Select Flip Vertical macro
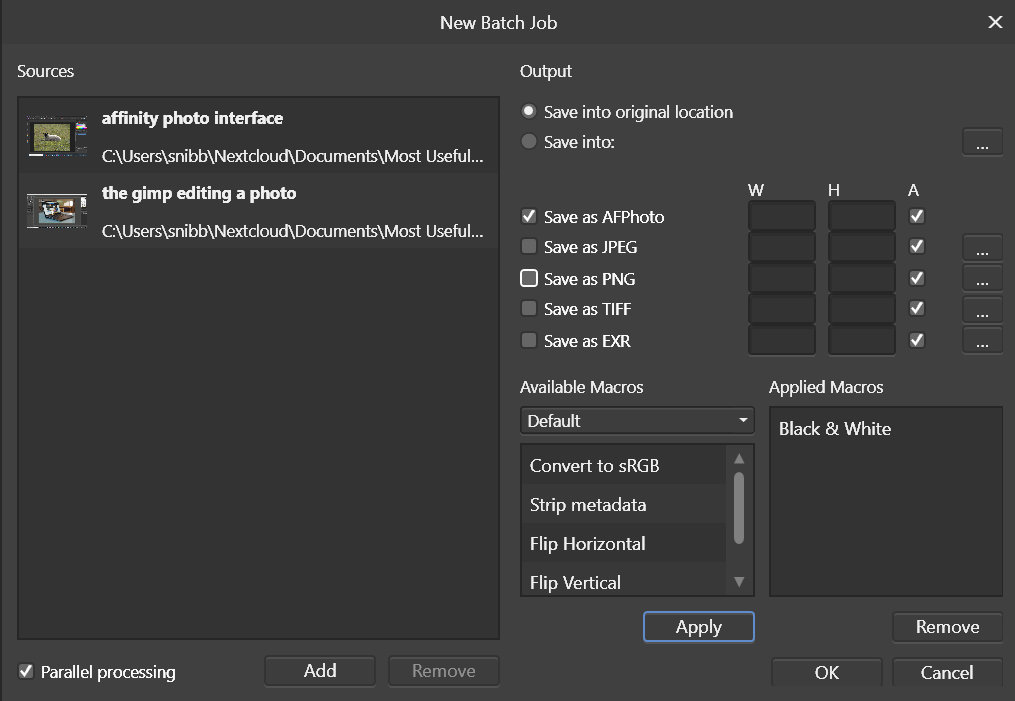 623,581
